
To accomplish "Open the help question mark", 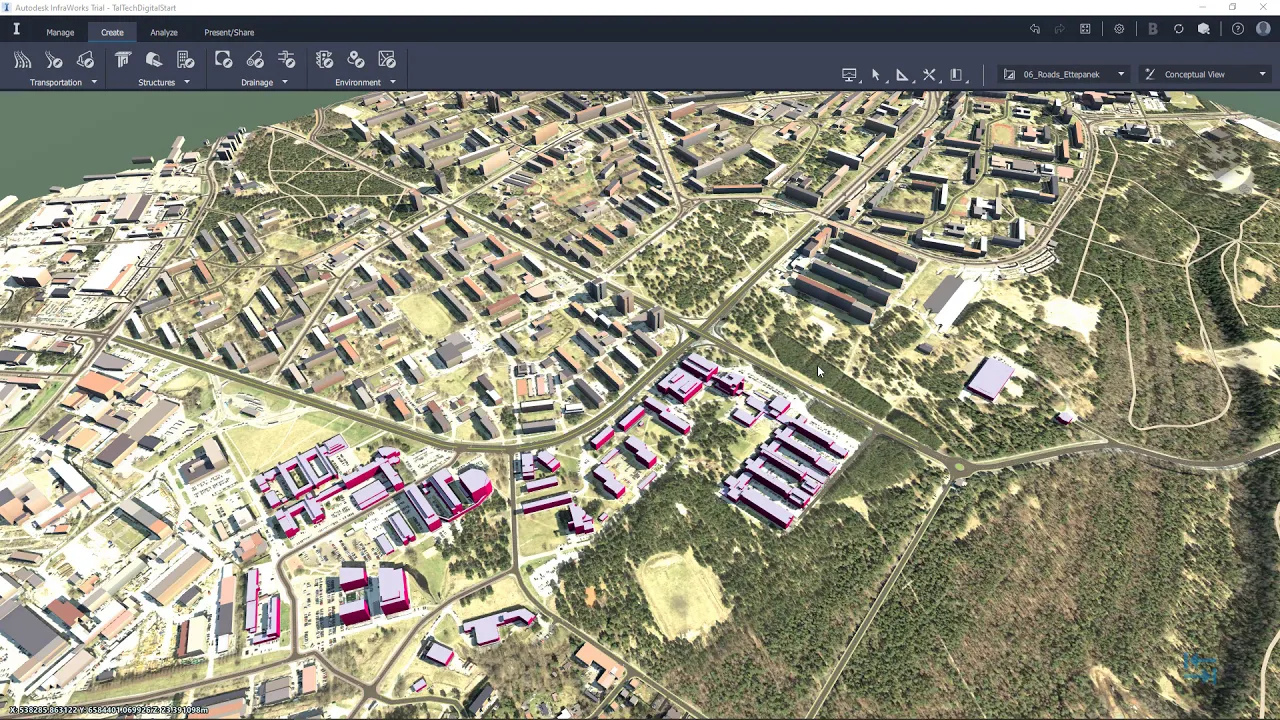I will point(1238,29).
